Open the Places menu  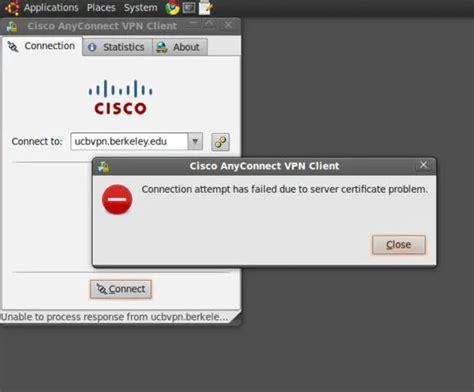point(101,7)
